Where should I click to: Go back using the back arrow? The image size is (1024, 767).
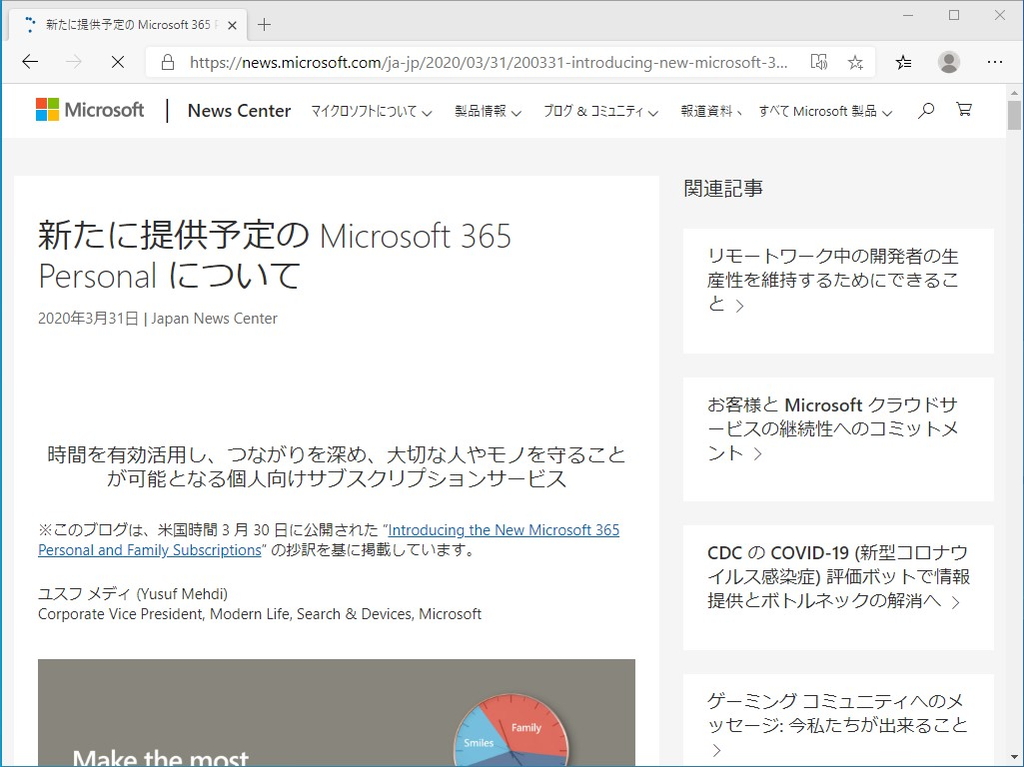tap(29, 61)
